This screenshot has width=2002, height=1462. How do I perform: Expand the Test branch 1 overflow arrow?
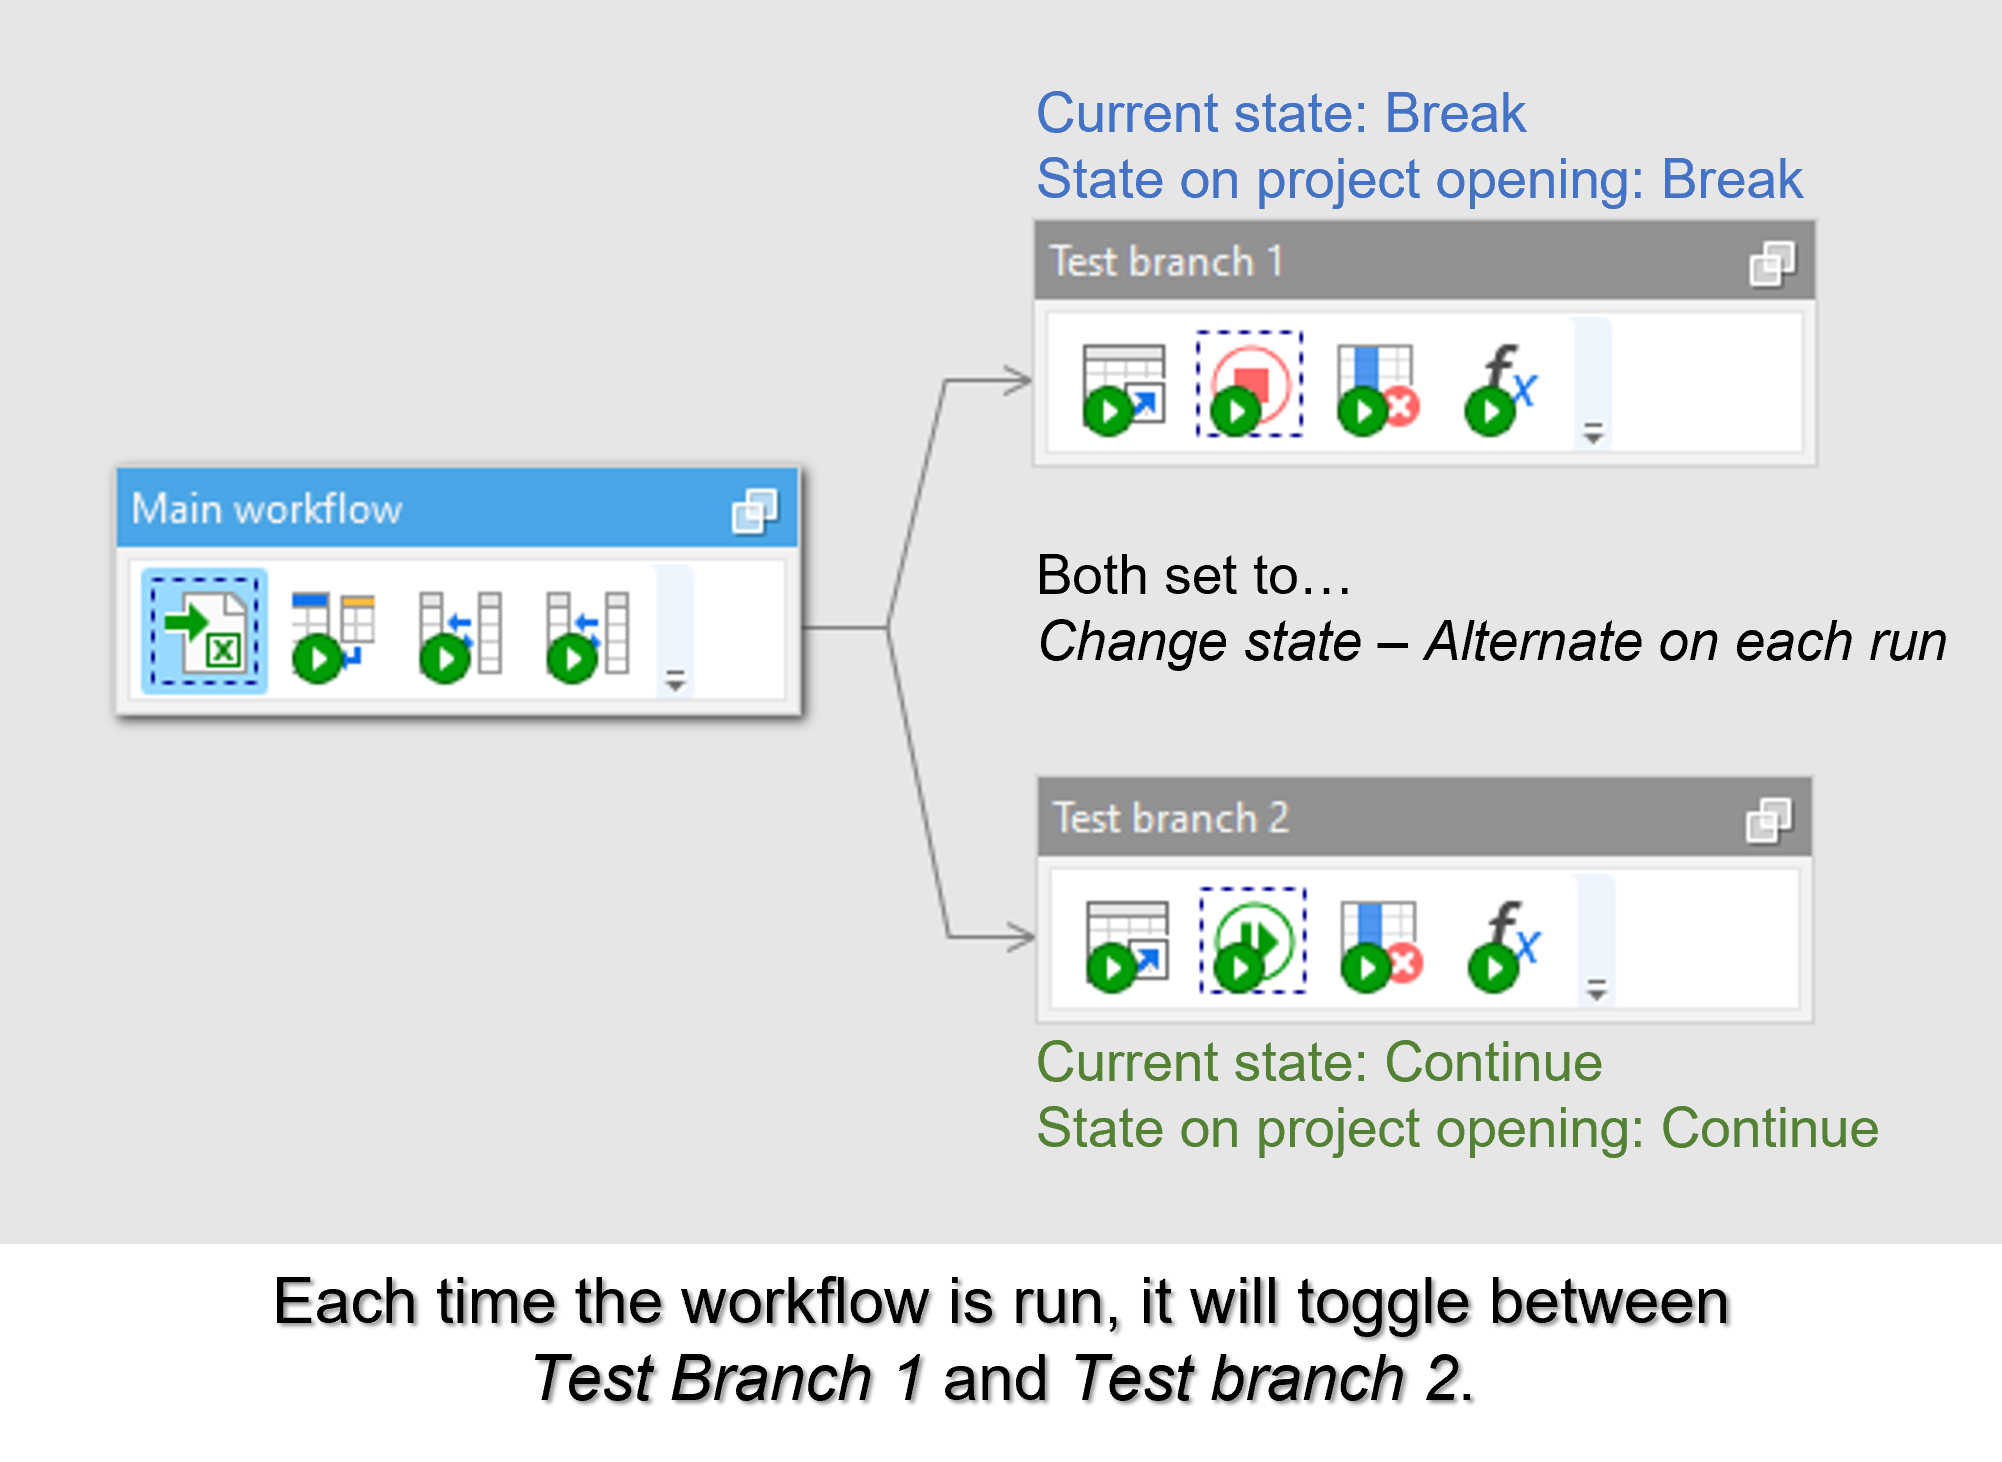coord(1593,433)
